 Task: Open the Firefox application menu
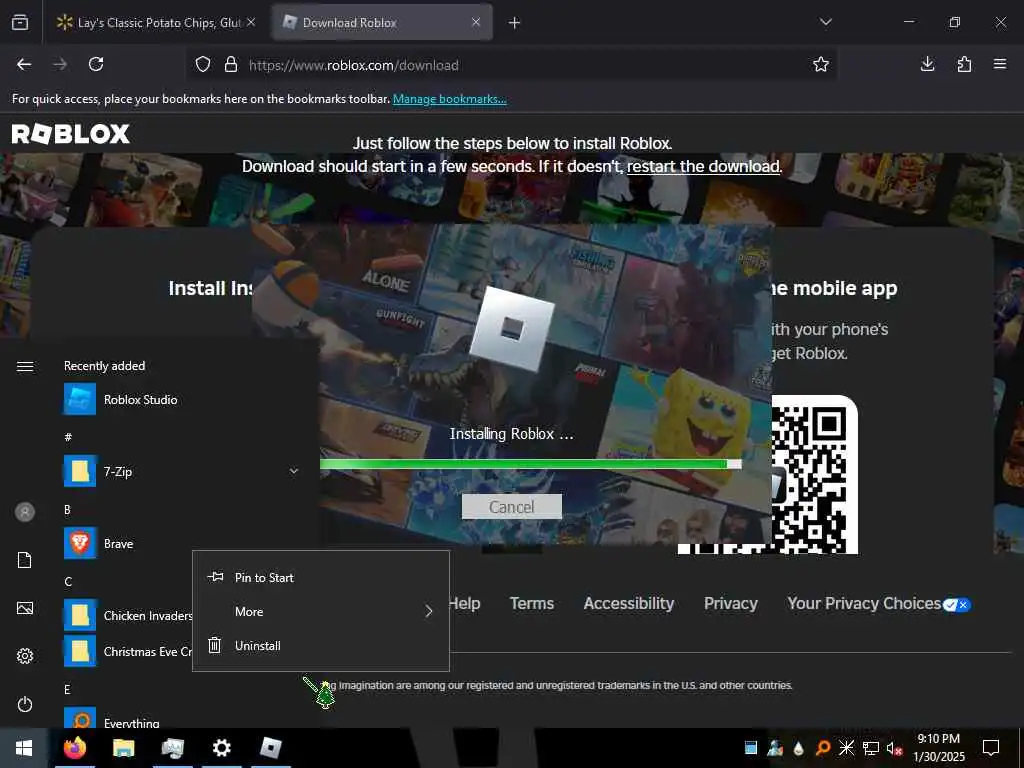point(1000,64)
